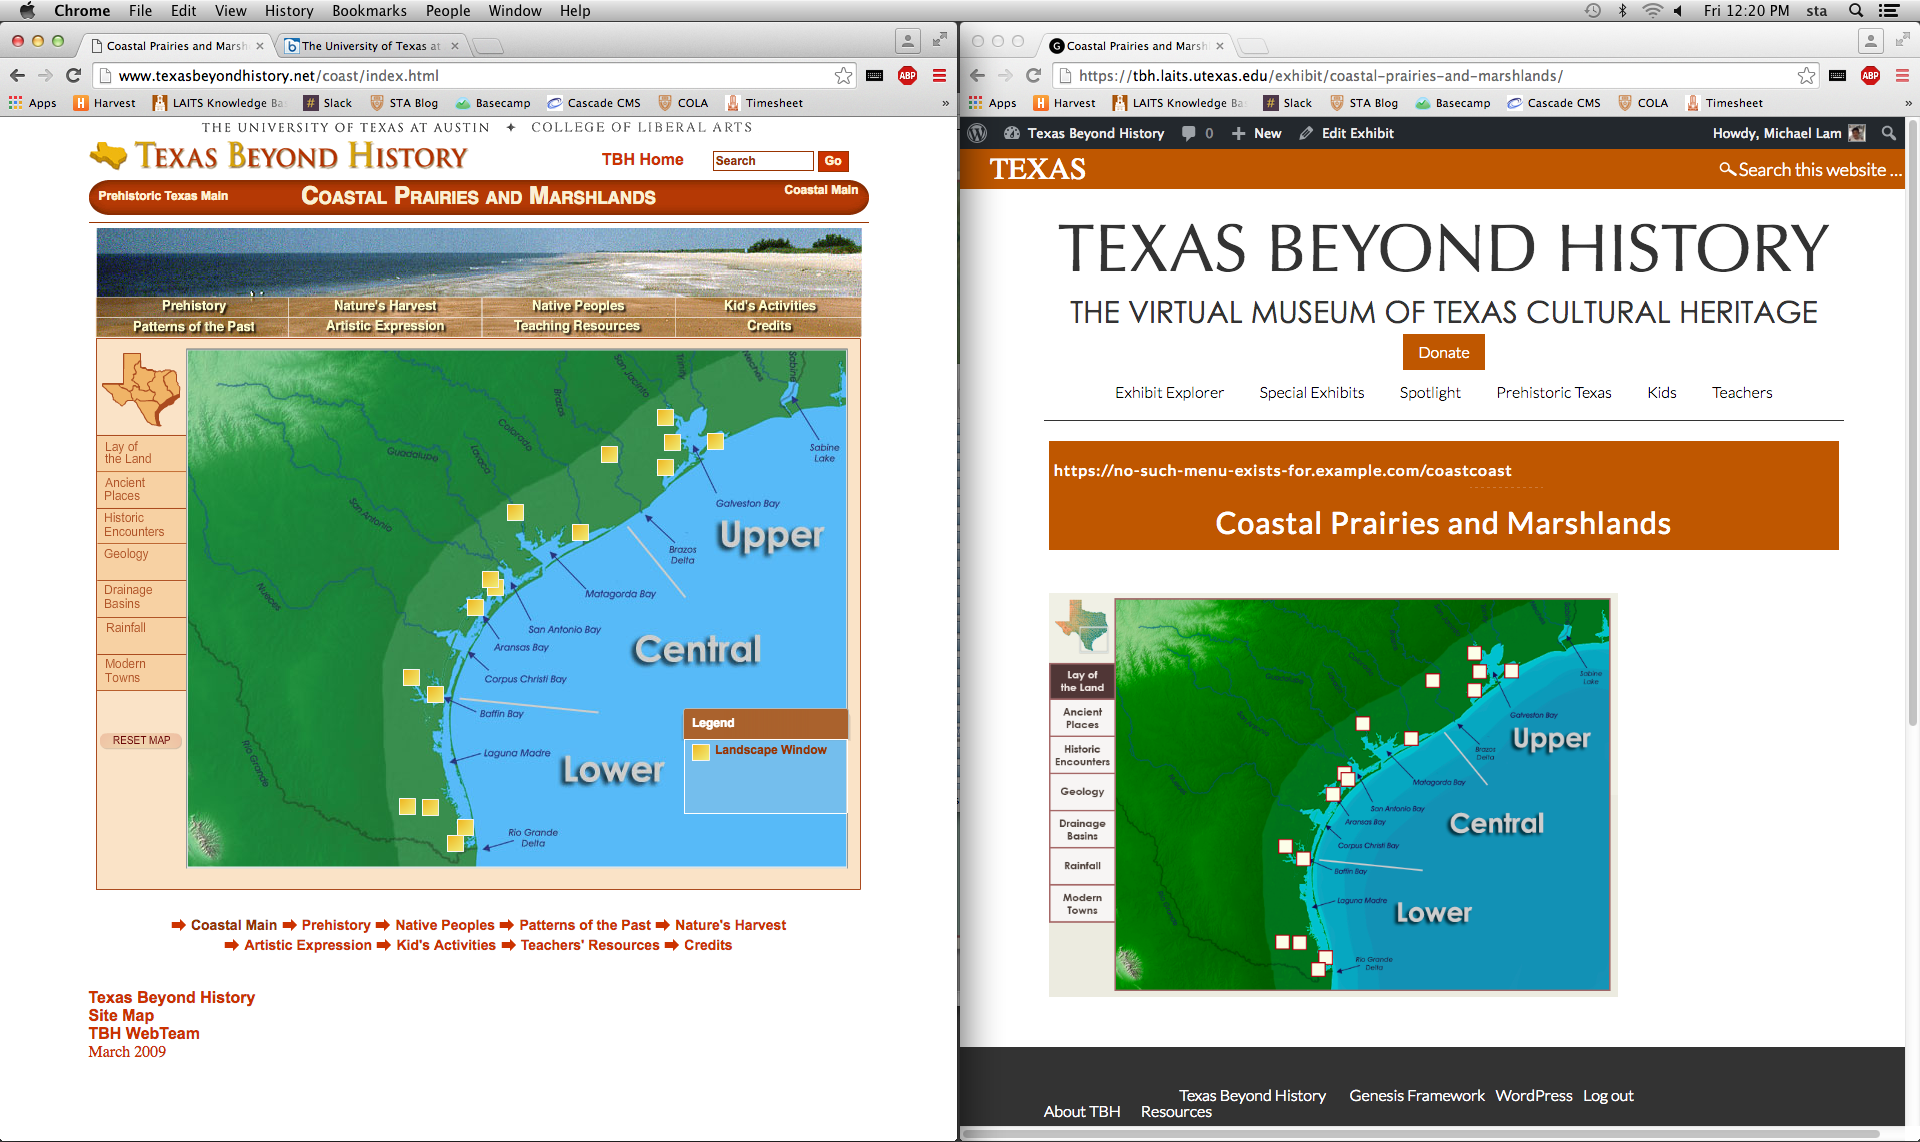
Task: Open the New content menu in admin bar
Action: [1256, 133]
